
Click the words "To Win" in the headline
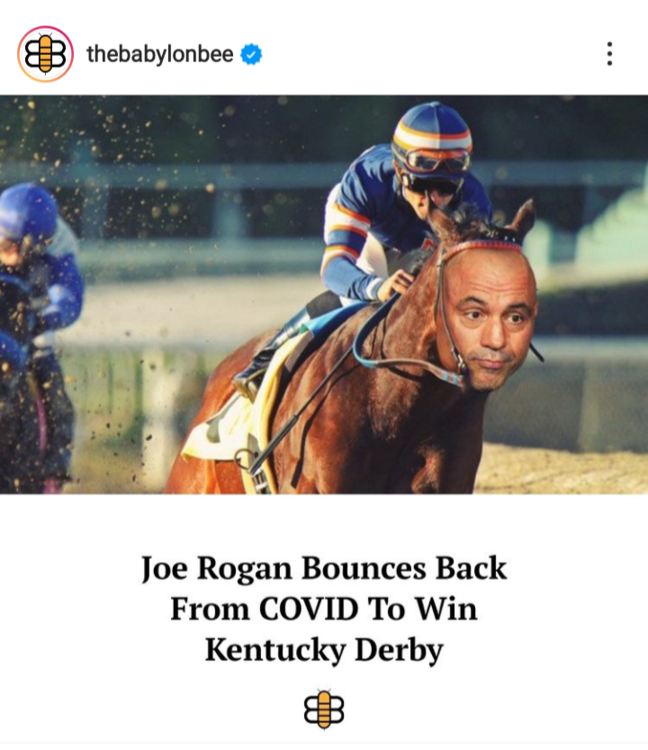click(422, 609)
